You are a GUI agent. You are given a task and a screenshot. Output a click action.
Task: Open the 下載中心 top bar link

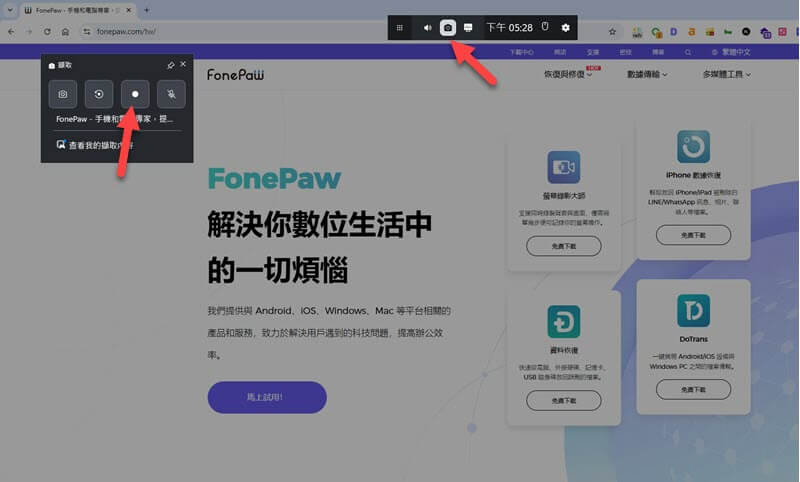[521, 52]
